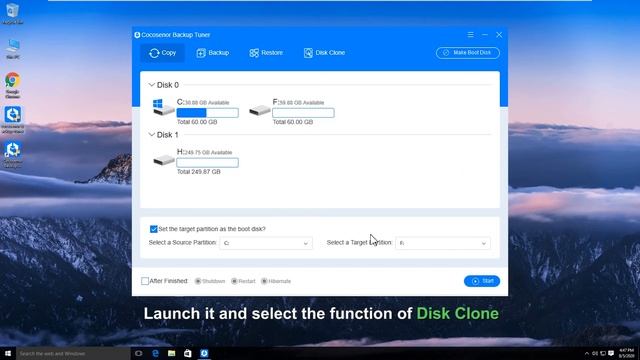640x360 pixels.
Task: Open the first Cocosenor desktop shortcut below Chrome
Action: [x=13, y=120]
